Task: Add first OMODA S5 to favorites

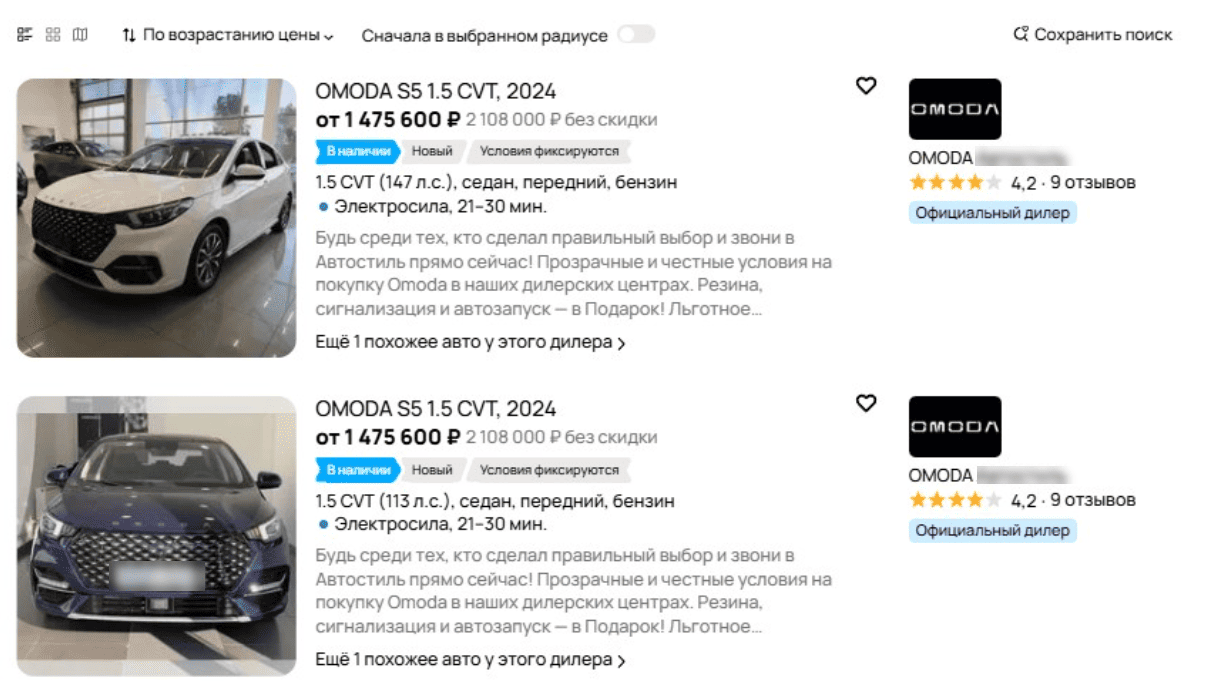Action: (866, 86)
